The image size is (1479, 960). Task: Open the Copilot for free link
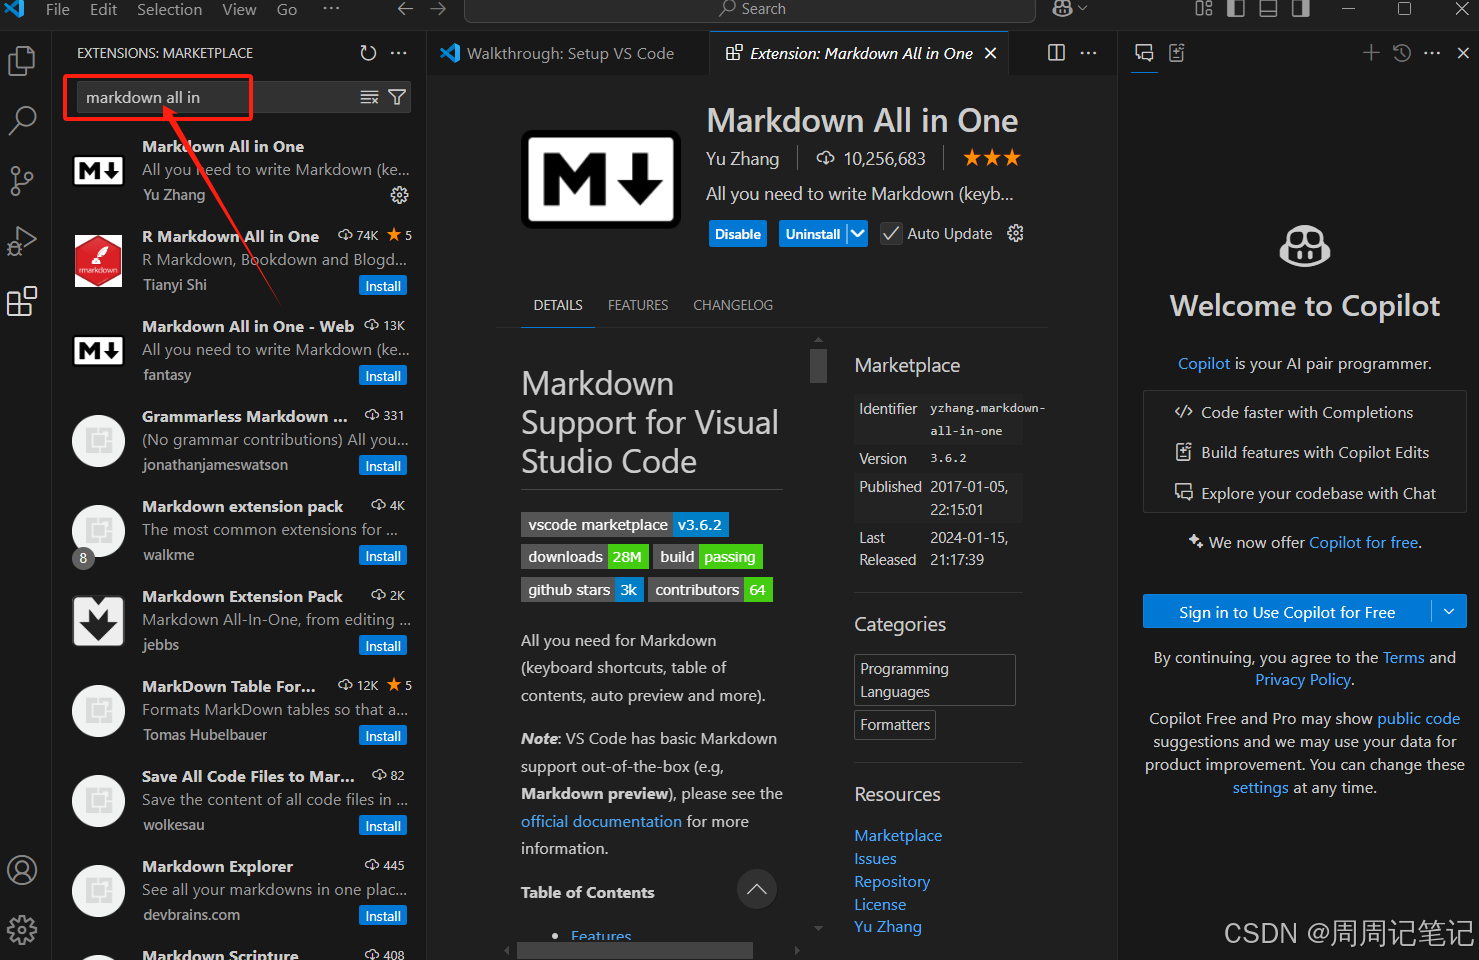click(1363, 542)
